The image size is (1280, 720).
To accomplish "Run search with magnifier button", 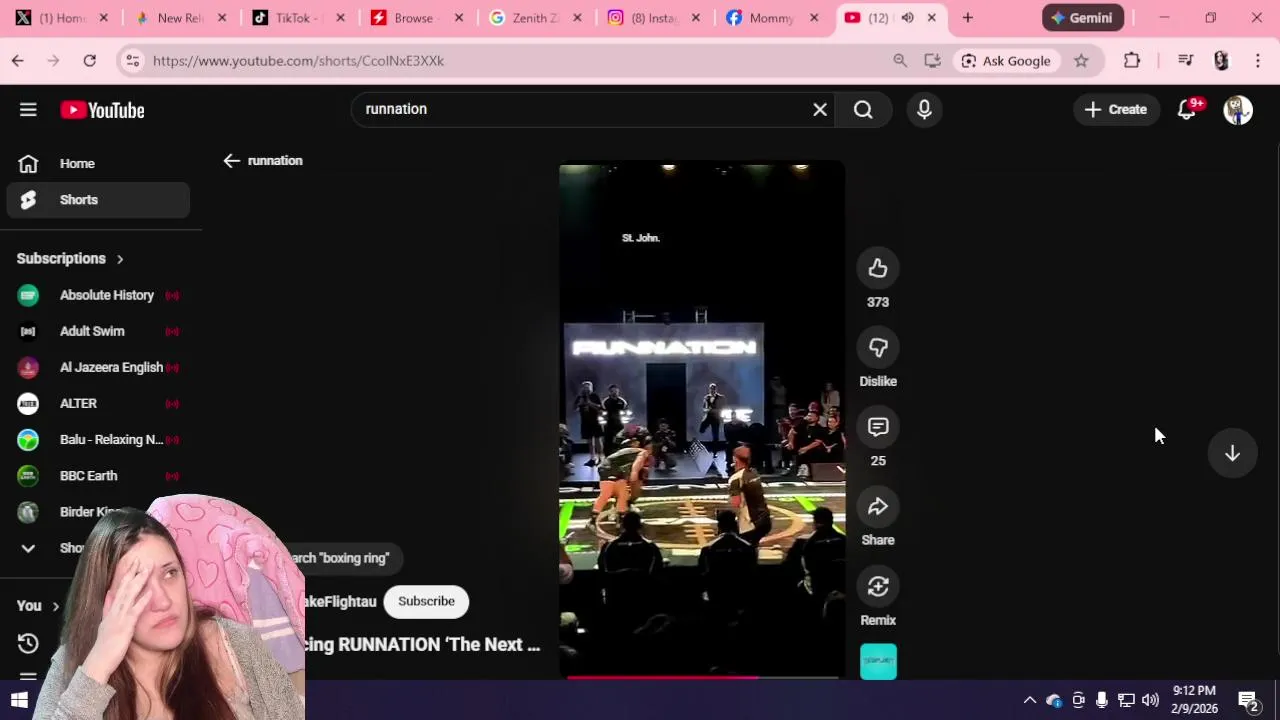I will click(x=863, y=109).
